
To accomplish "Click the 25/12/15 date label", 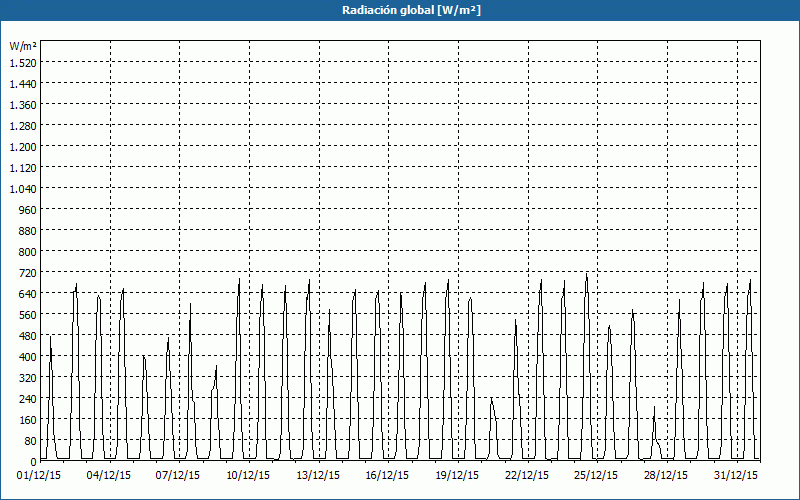I will pos(596,476).
